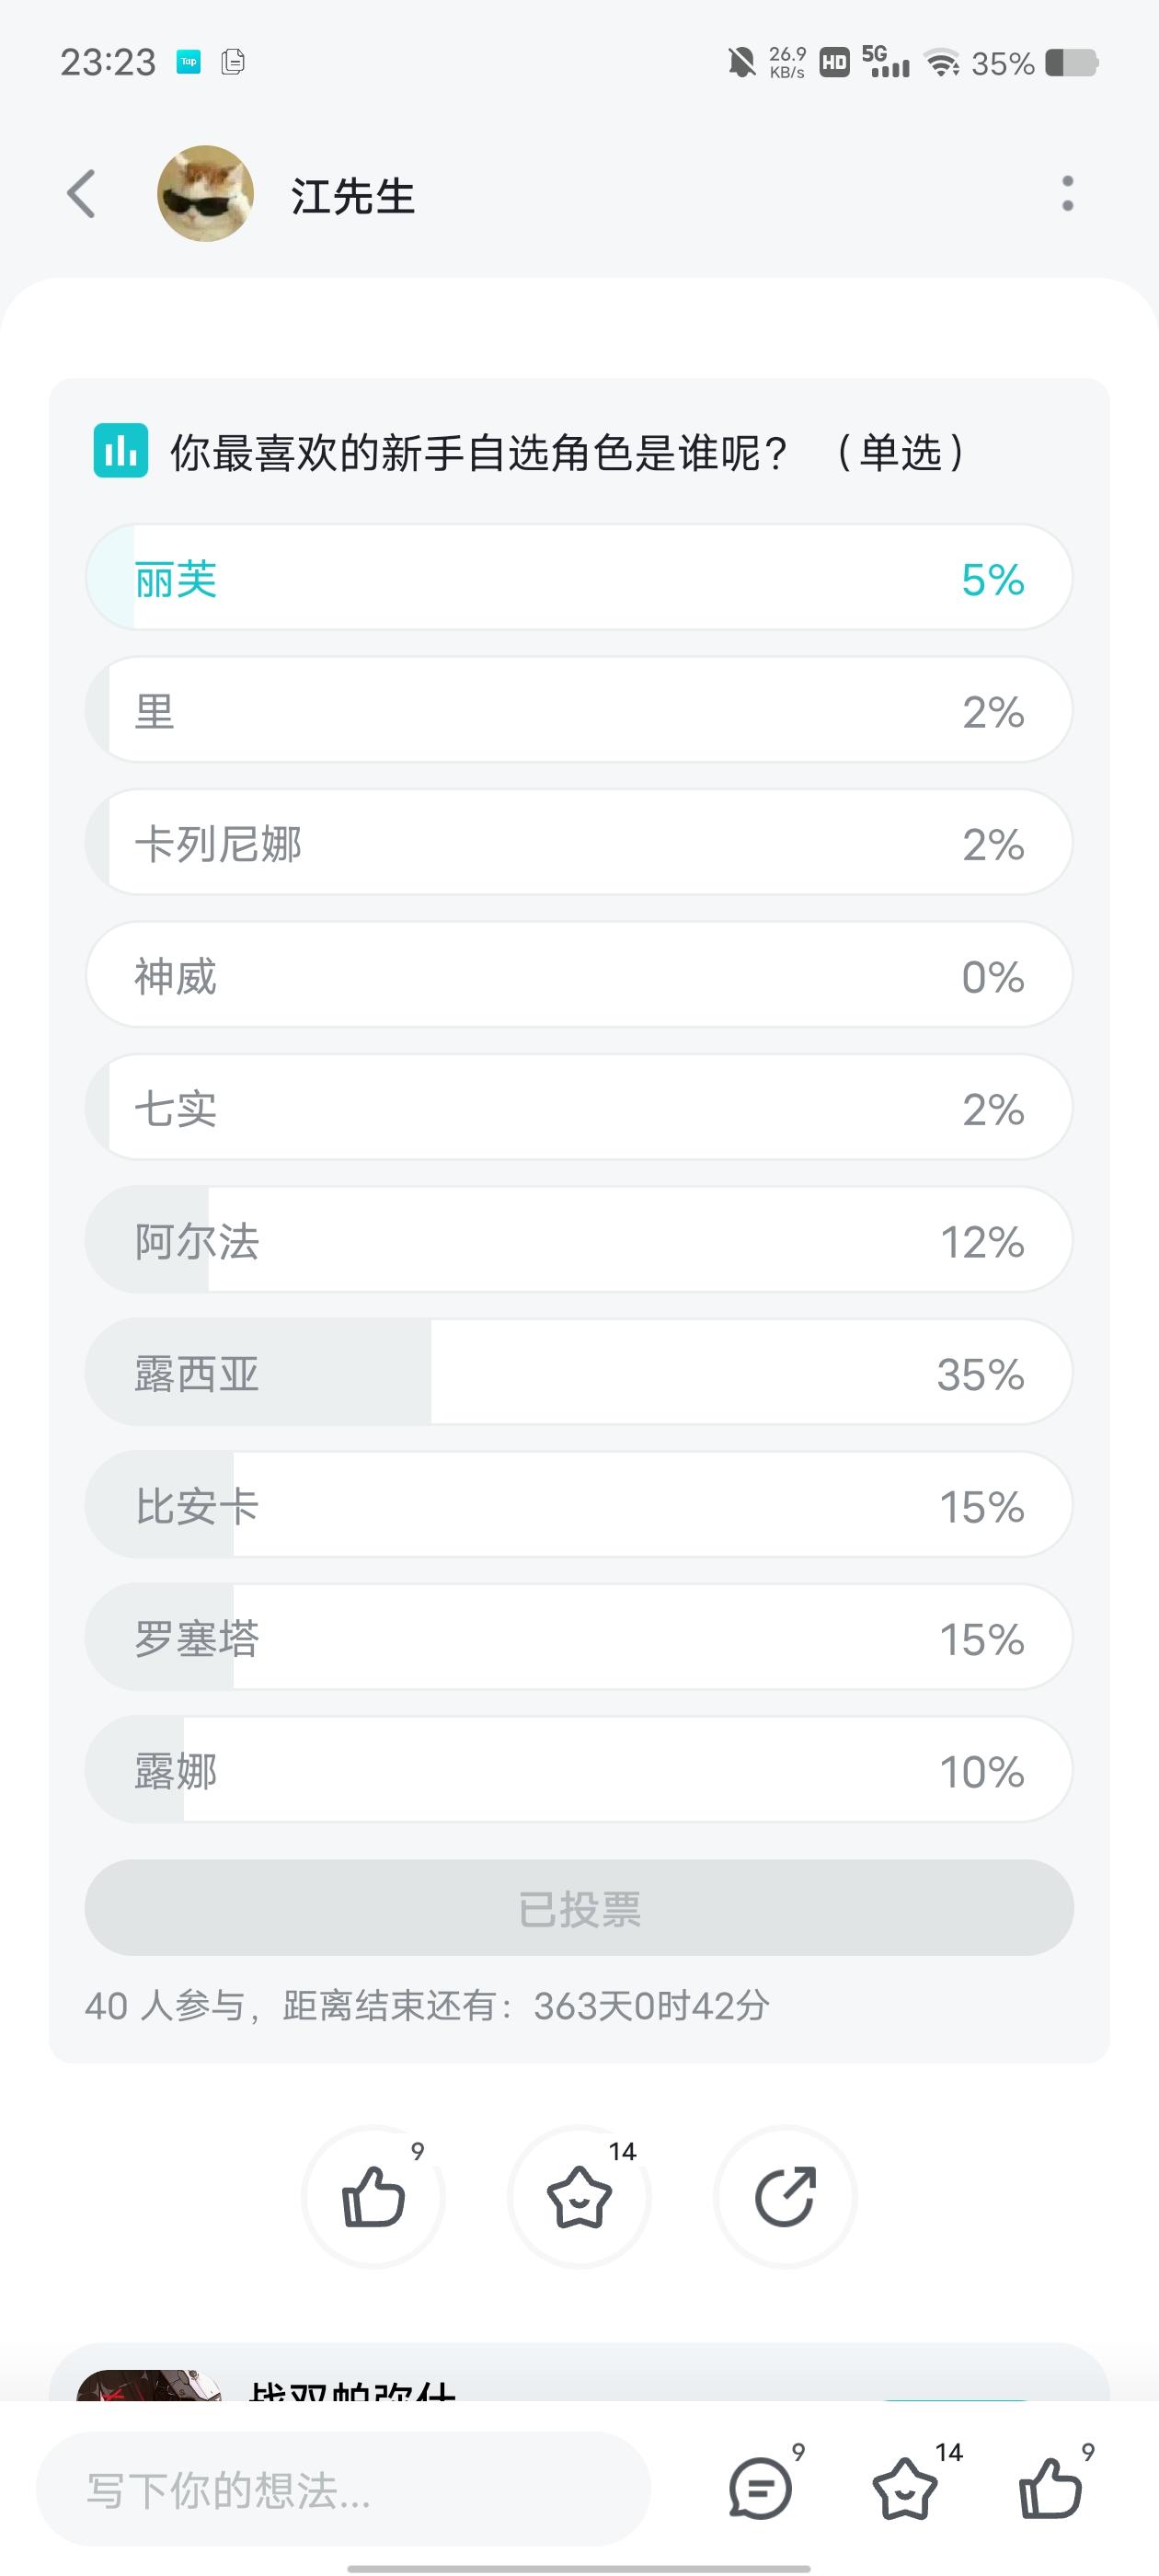This screenshot has width=1159, height=2576.
Task: Choose the 罗塞塔 poll option
Action: coord(579,1637)
